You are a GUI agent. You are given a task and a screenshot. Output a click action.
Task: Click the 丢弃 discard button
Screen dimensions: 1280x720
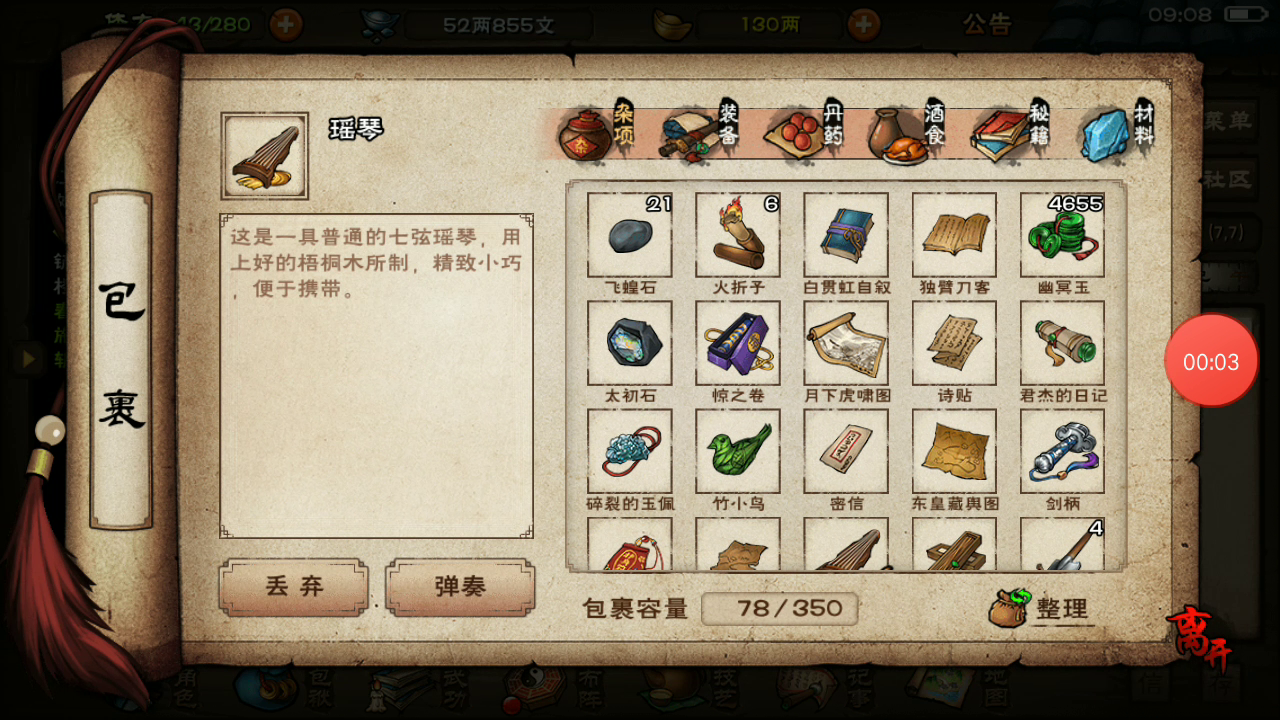pos(294,587)
